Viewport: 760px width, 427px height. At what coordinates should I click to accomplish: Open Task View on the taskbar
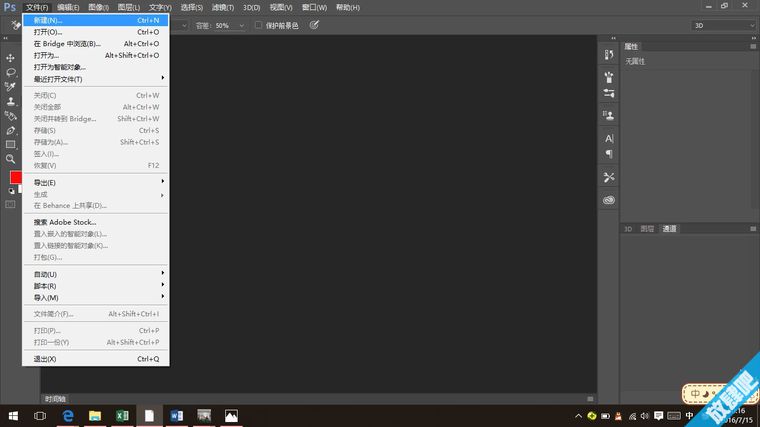[x=40, y=416]
